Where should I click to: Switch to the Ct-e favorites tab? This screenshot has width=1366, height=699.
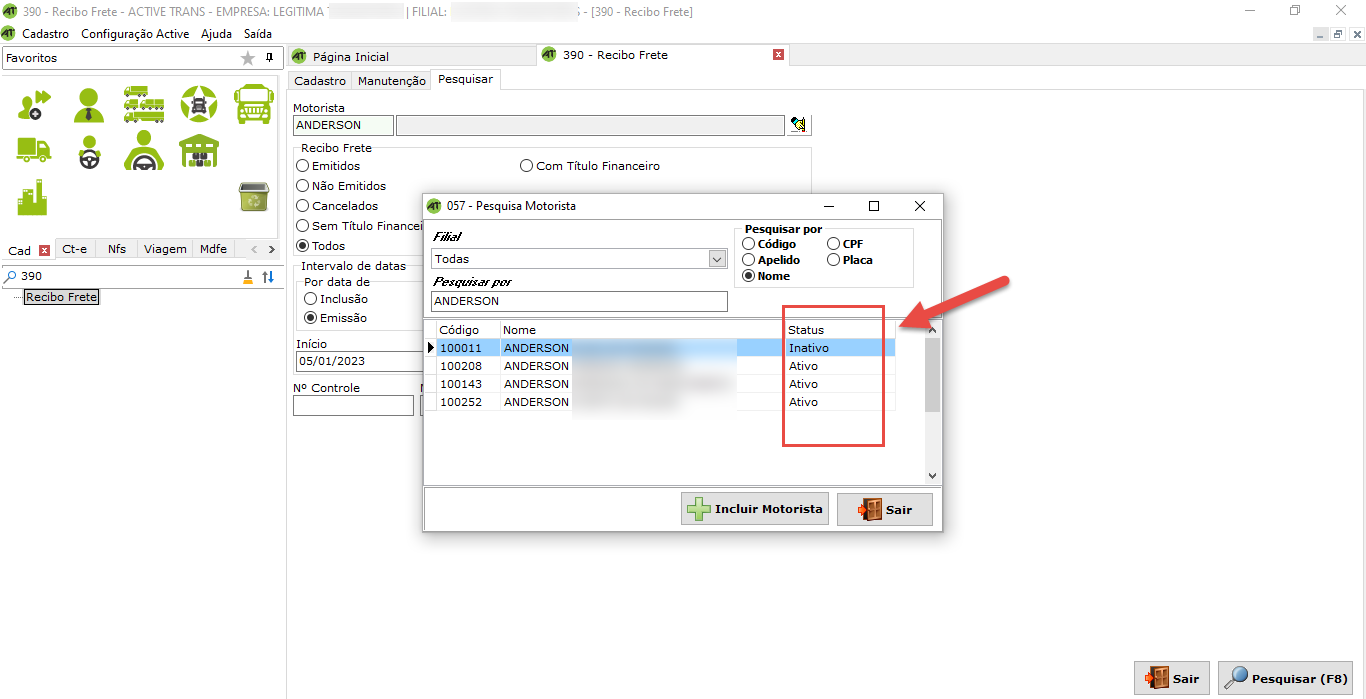[x=75, y=249]
